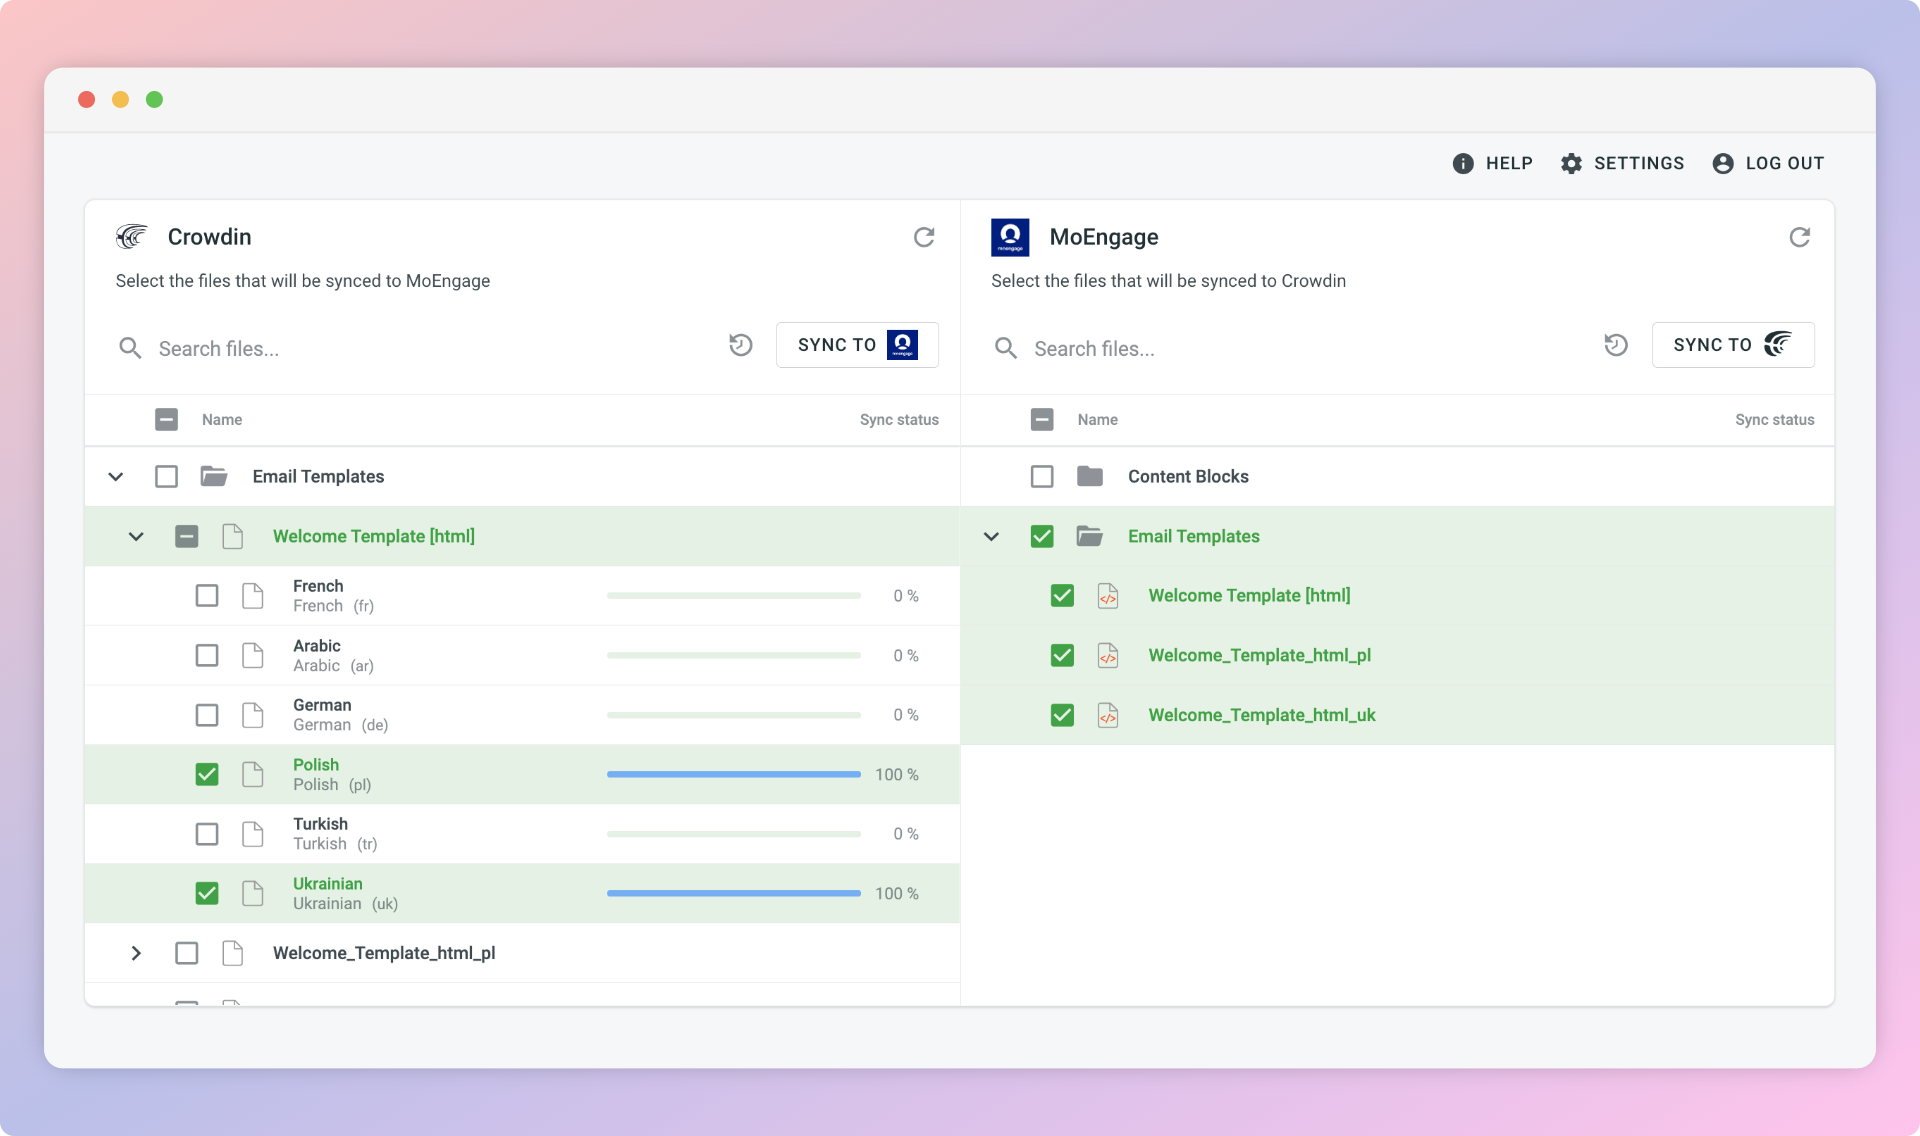Expand Crowdin Welcome_Template_html_pl row
The height and width of the screenshot is (1136, 1920).
136,953
